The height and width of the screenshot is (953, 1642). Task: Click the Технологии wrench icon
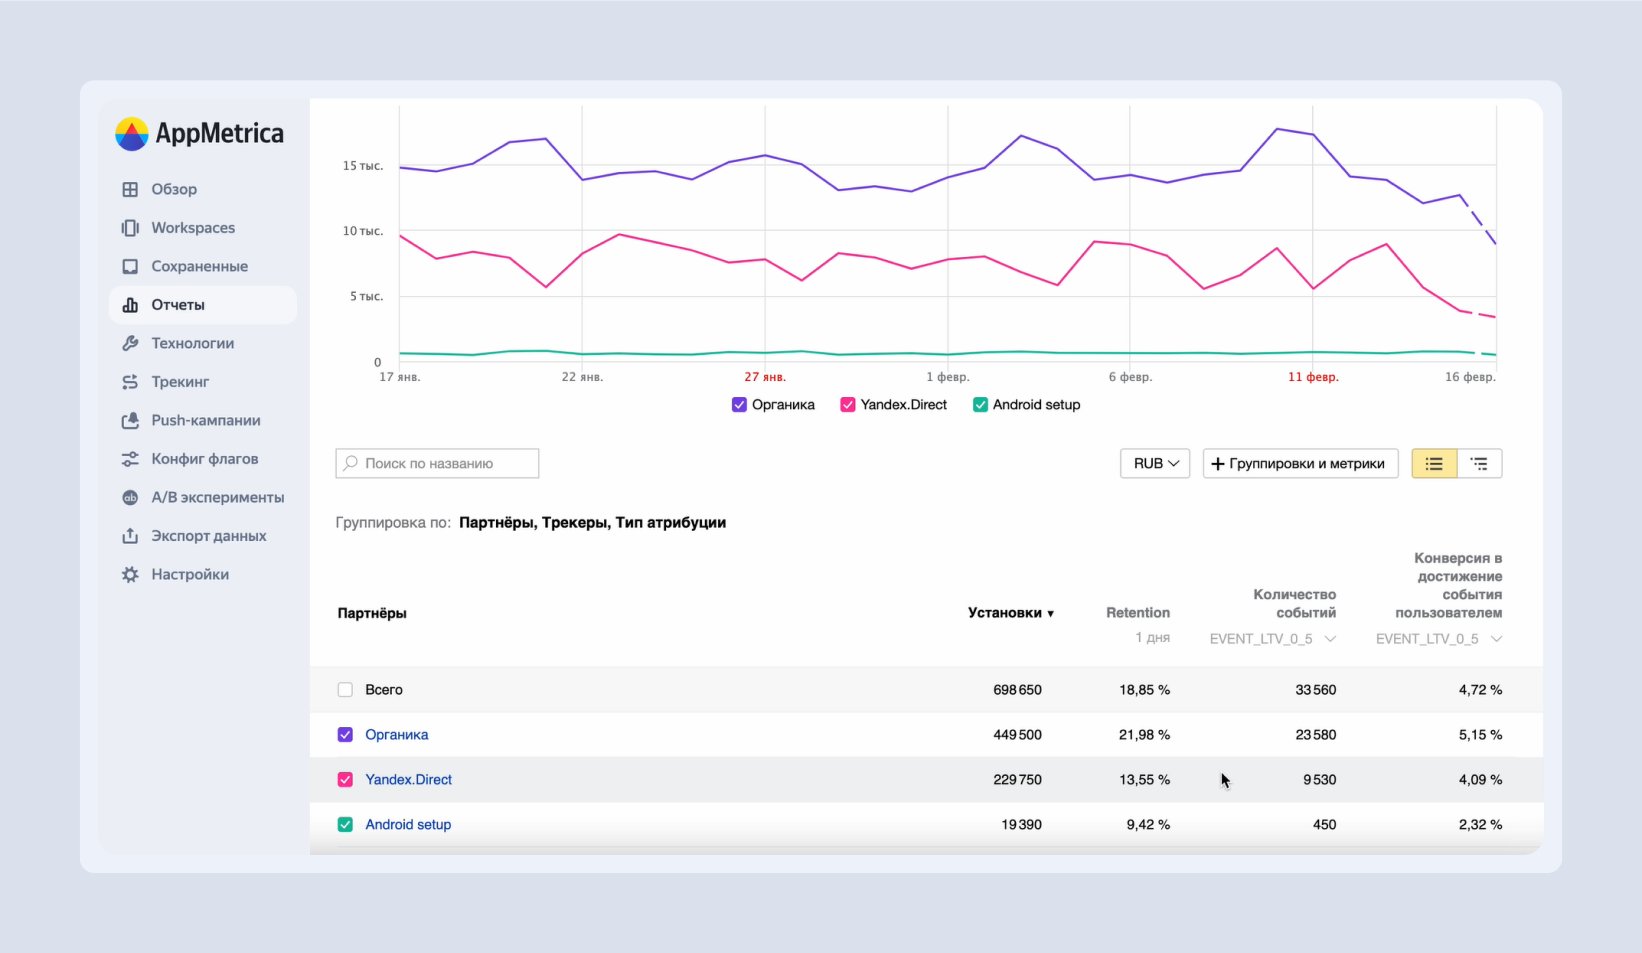[x=130, y=343]
